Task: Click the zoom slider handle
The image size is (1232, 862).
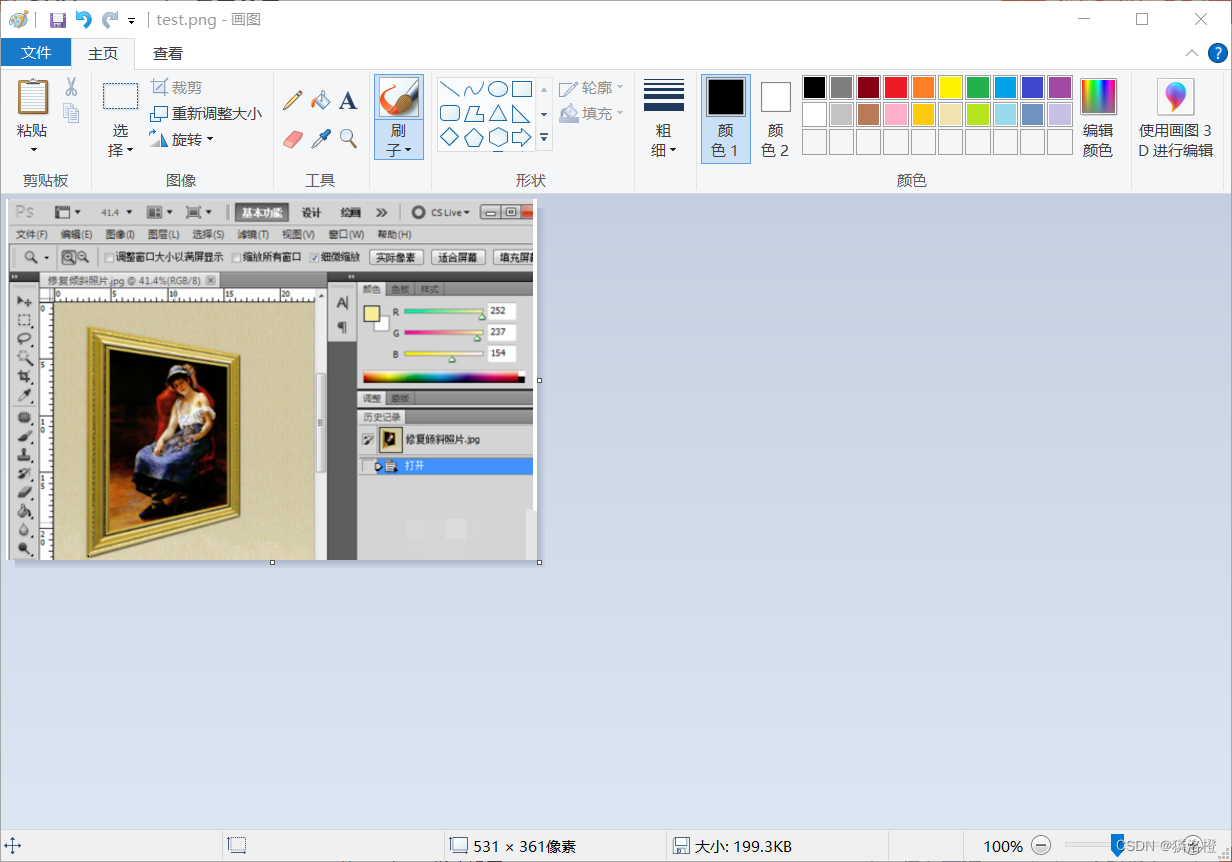Action: (1117, 846)
